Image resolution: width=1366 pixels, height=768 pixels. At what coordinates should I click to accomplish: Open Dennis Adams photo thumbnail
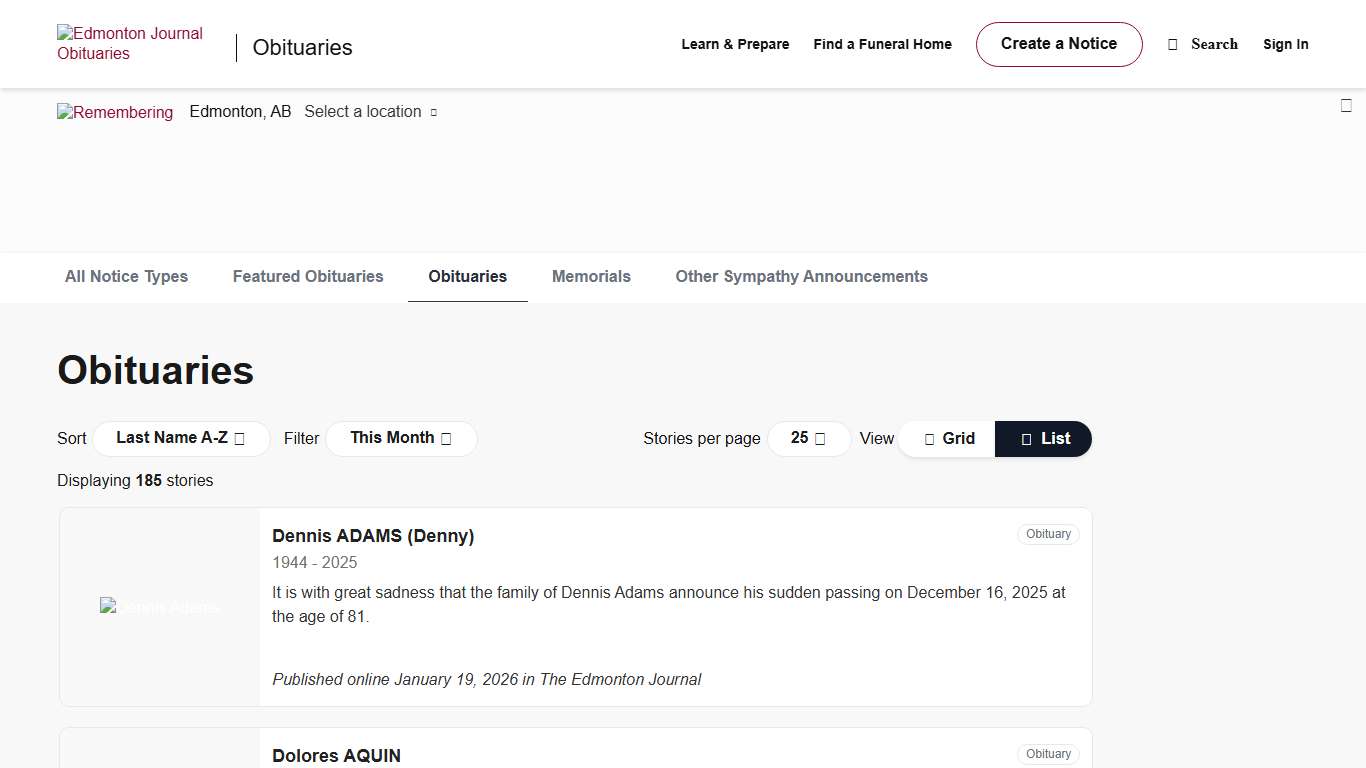click(160, 607)
